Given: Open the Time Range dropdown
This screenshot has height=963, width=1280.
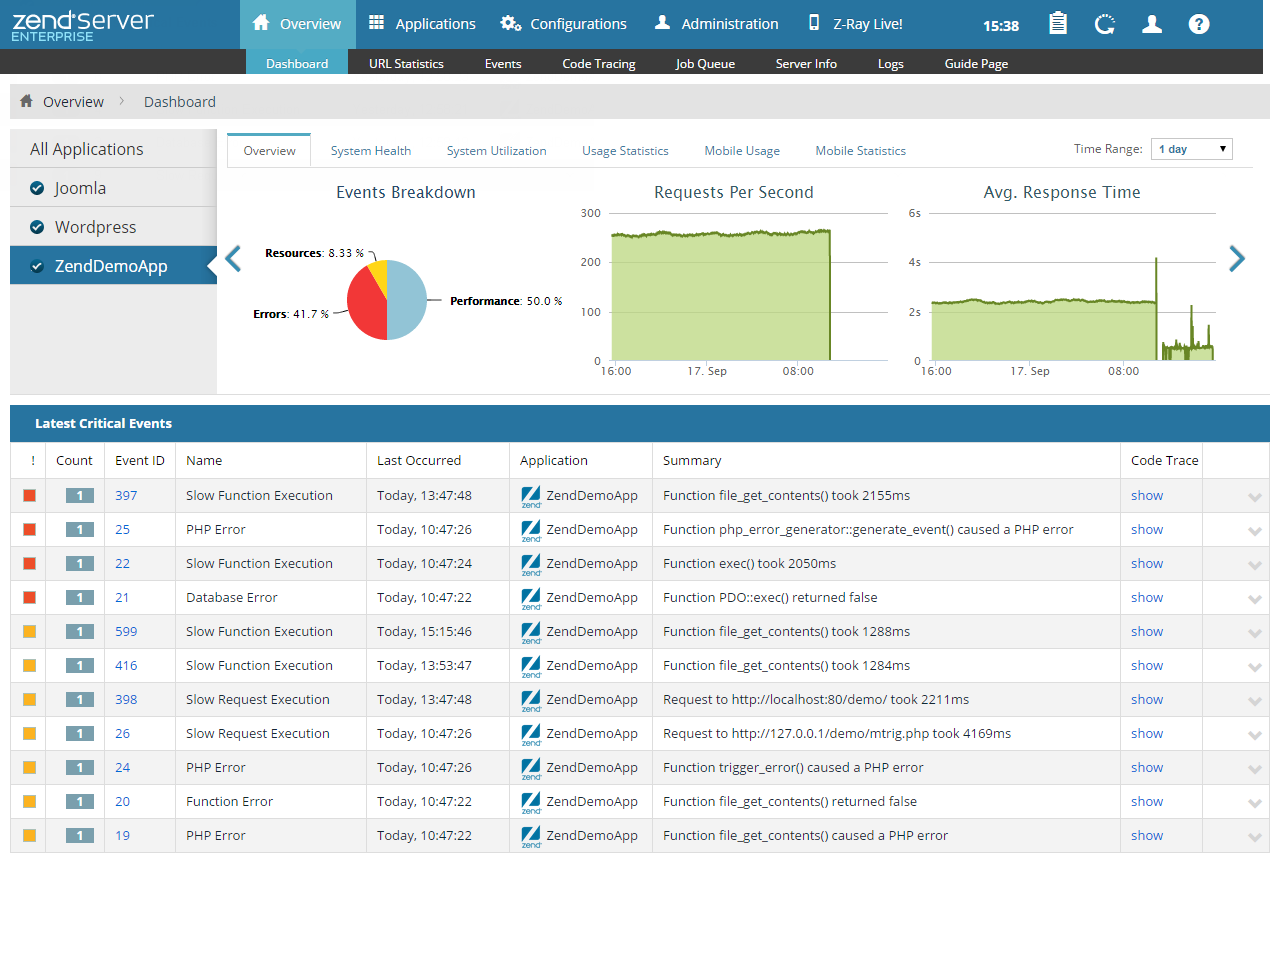Looking at the screenshot, I should tap(1191, 149).
